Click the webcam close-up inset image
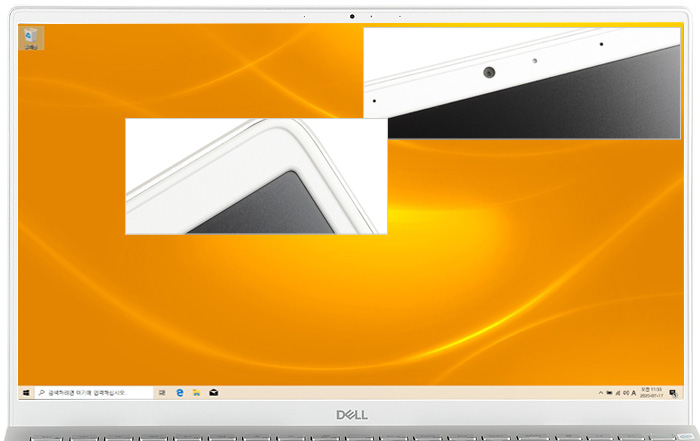700x441 pixels. (522, 83)
